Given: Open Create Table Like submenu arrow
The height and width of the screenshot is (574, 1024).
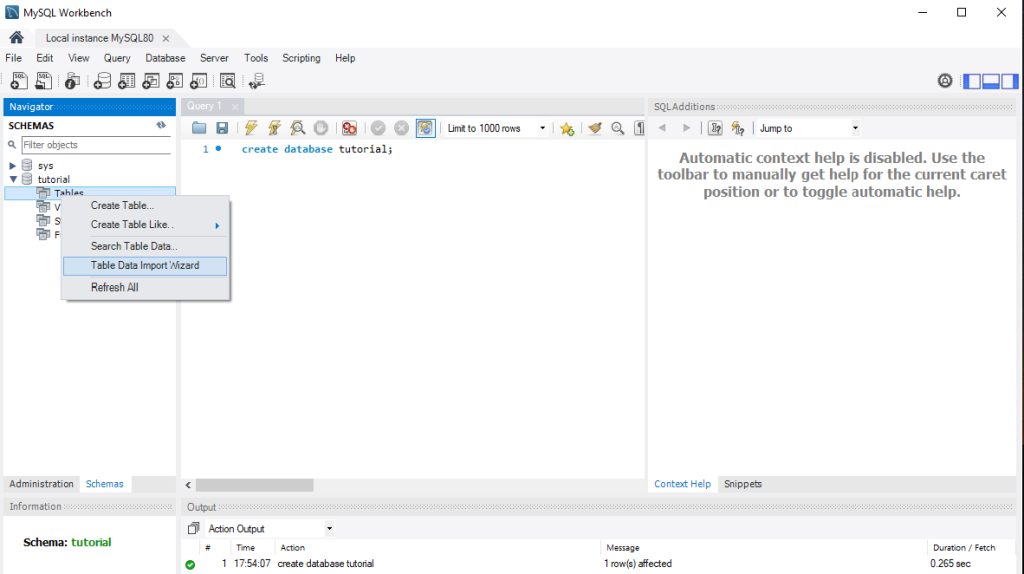Looking at the screenshot, I should pos(217,225).
